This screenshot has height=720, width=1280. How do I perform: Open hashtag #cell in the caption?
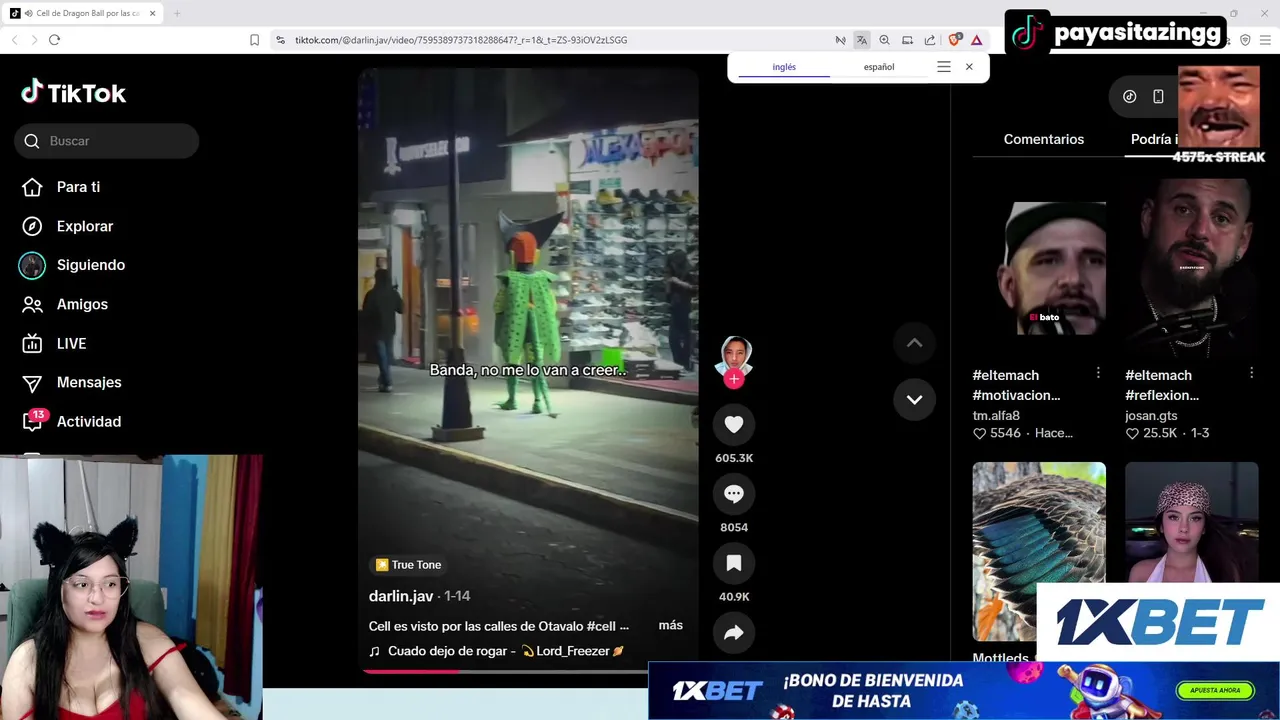point(601,626)
